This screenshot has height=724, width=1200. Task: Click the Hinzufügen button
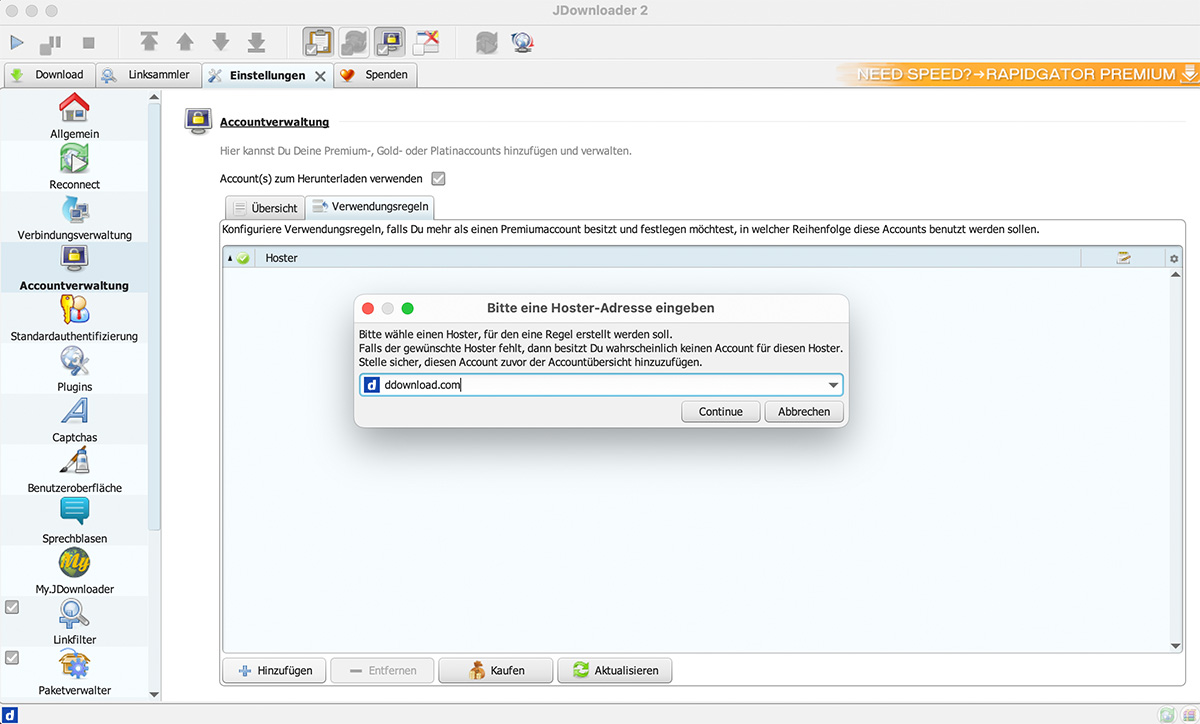(x=274, y=670)
